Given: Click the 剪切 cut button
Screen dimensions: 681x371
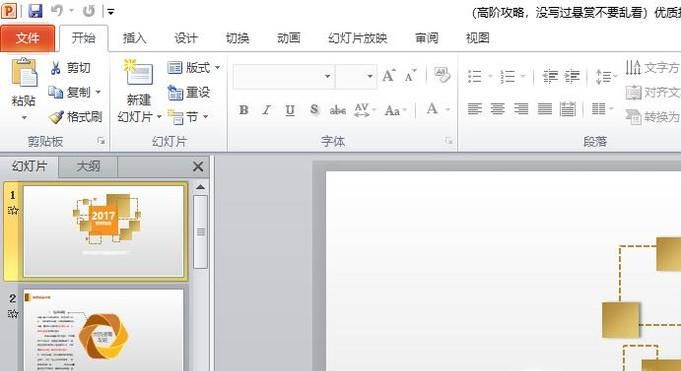Looking at the screenshot, I should click(x=70, y=68).
